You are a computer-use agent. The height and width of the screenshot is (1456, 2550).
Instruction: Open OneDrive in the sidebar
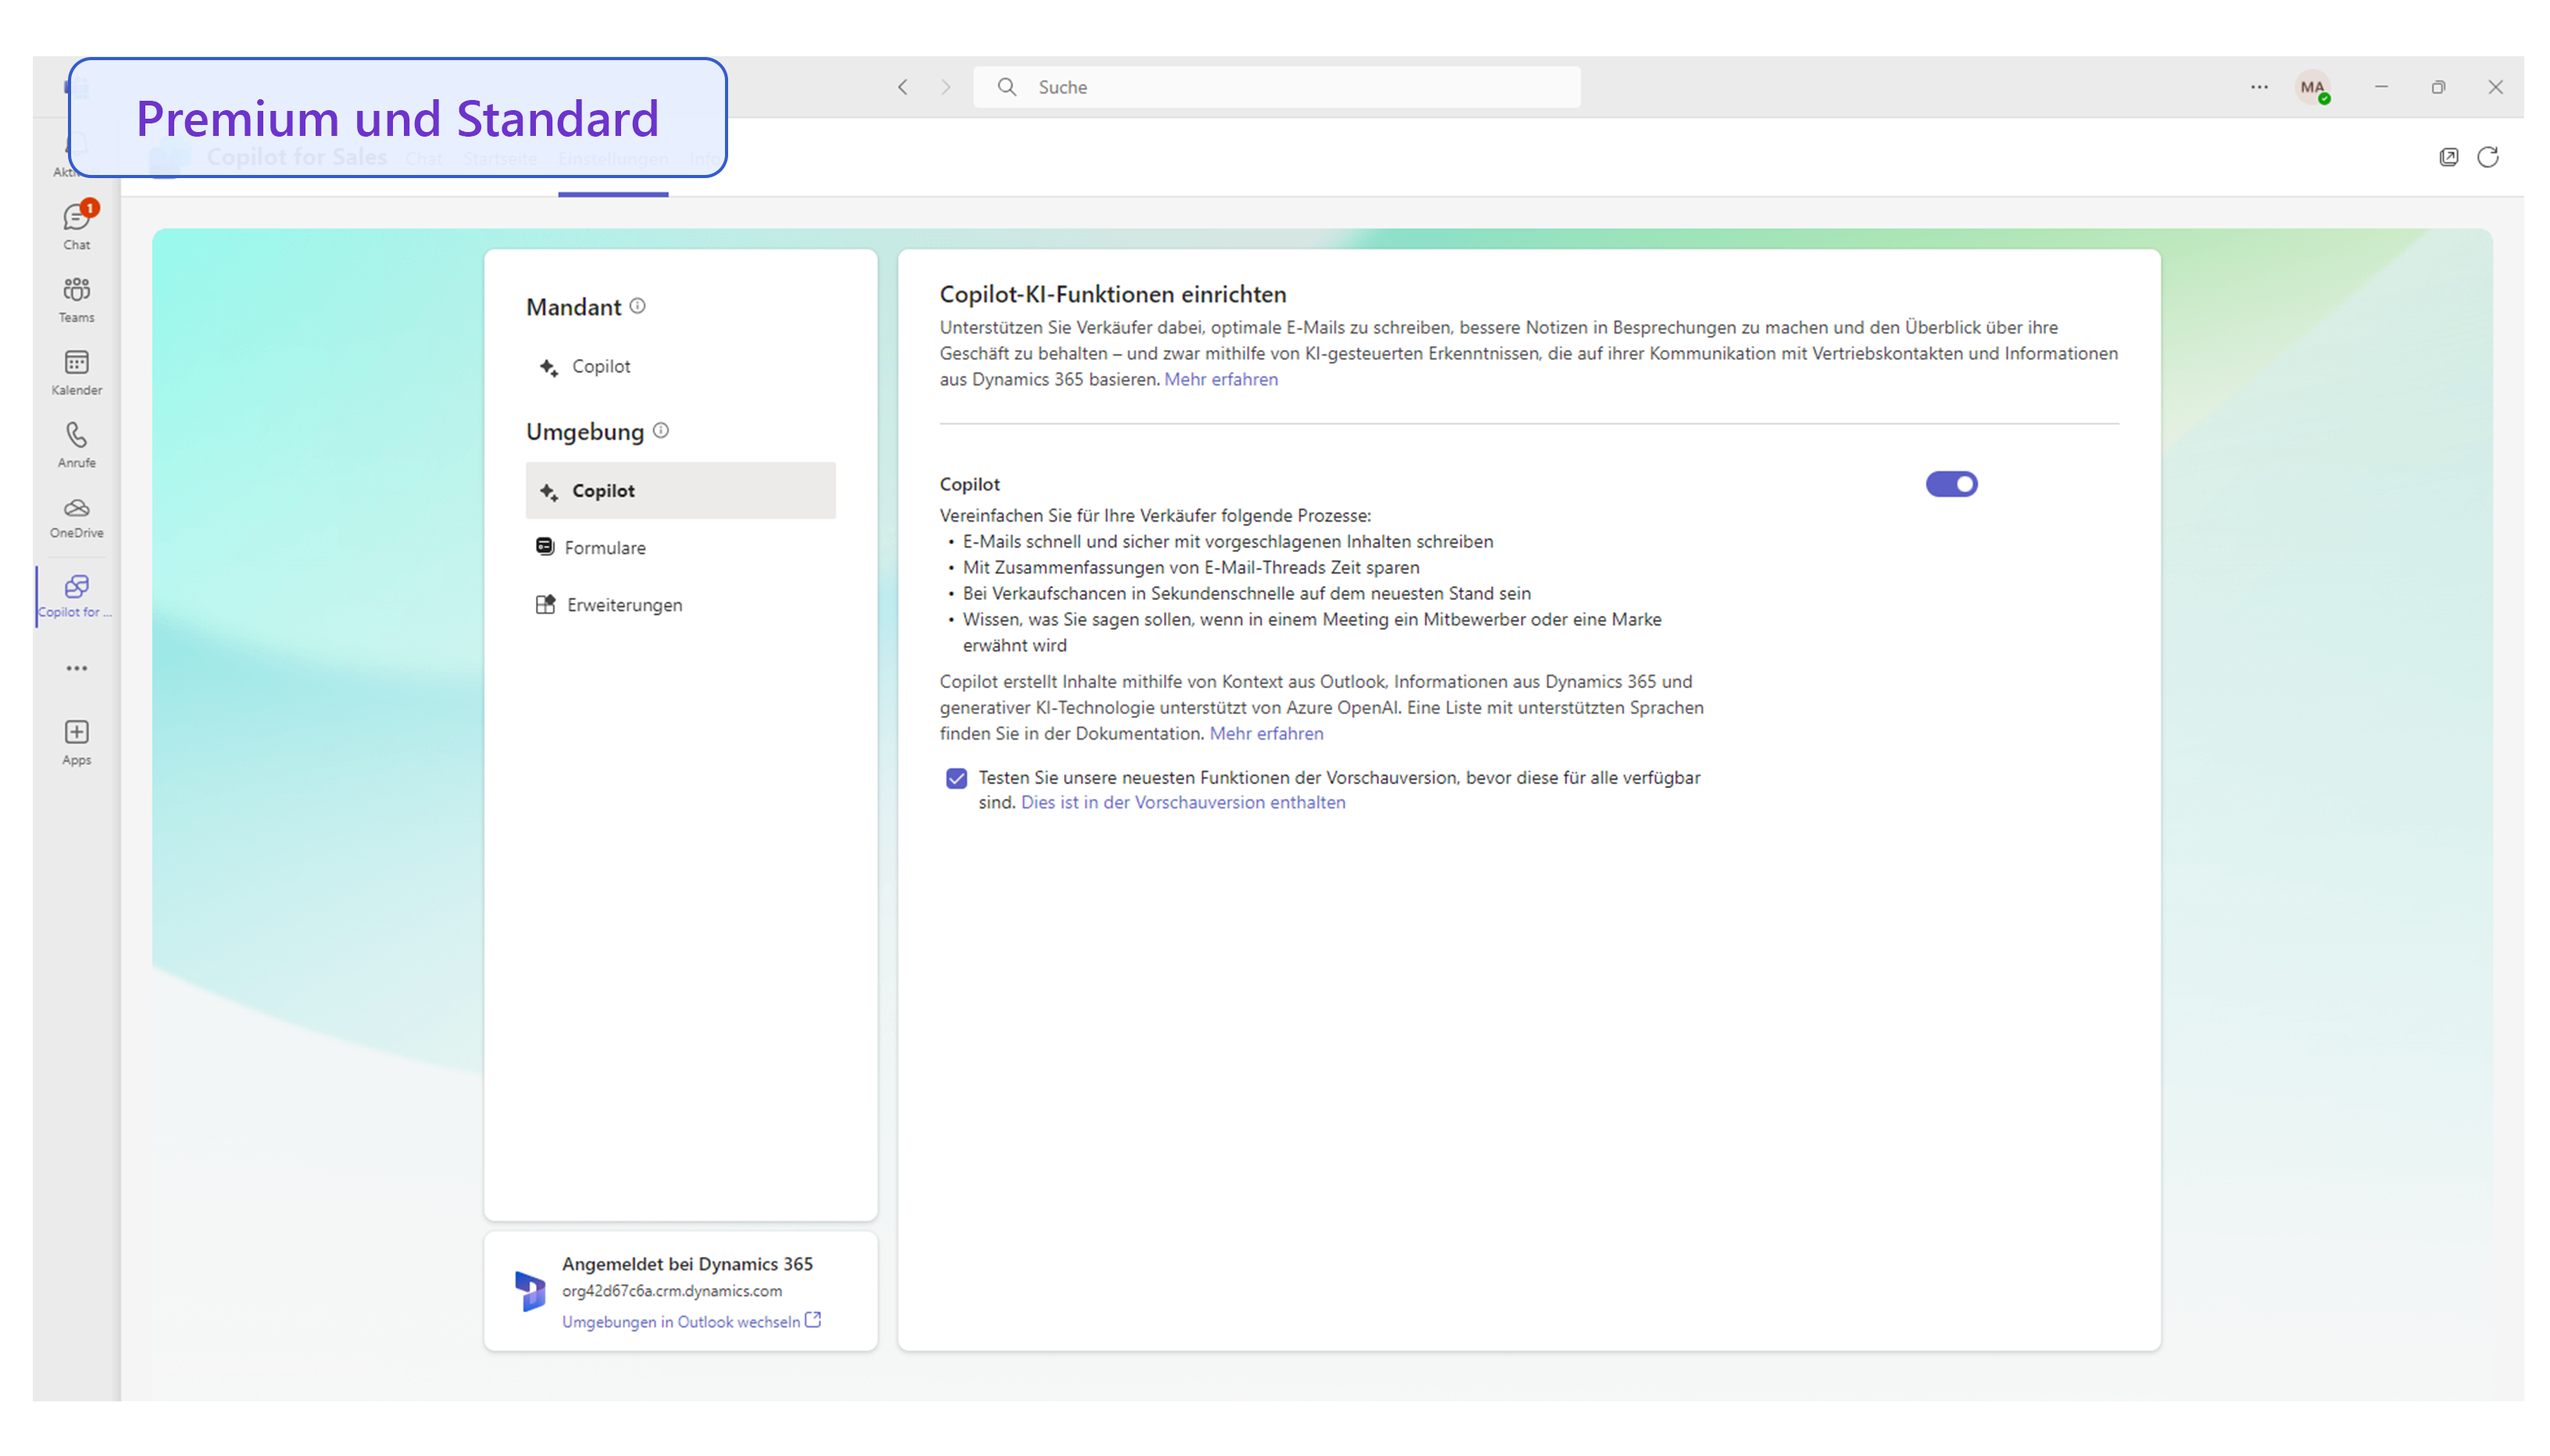[x=76, y=516]
